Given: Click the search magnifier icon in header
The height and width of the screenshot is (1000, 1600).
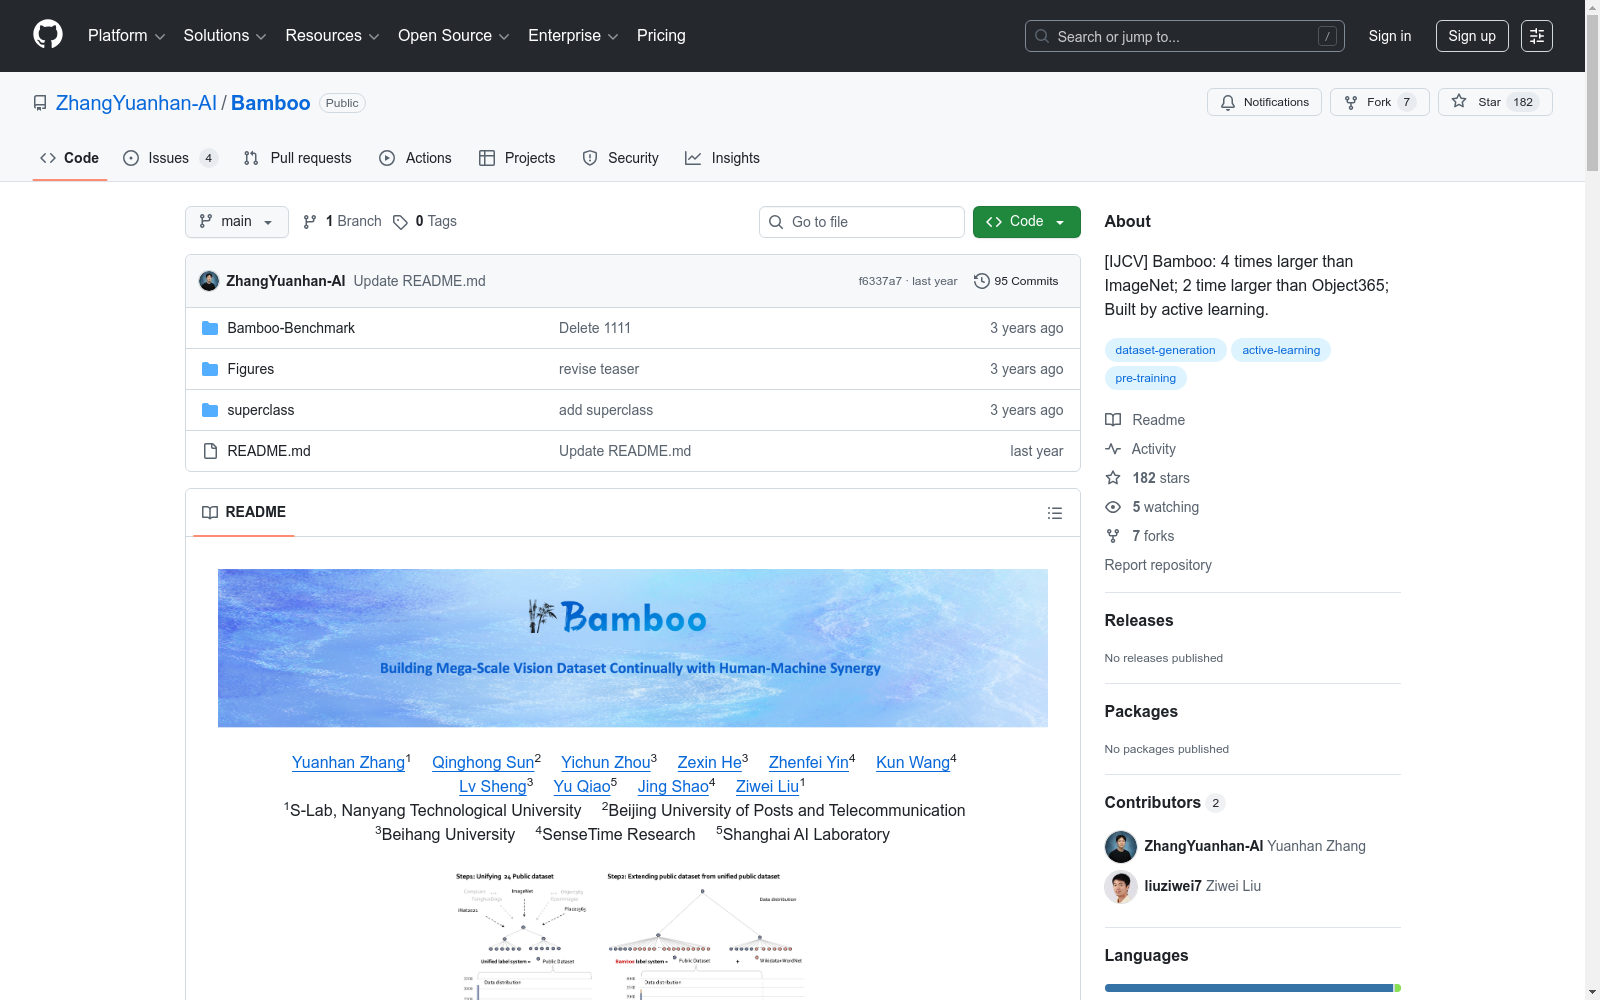Looking at the screenshot, I should [x=1042, y=36].
